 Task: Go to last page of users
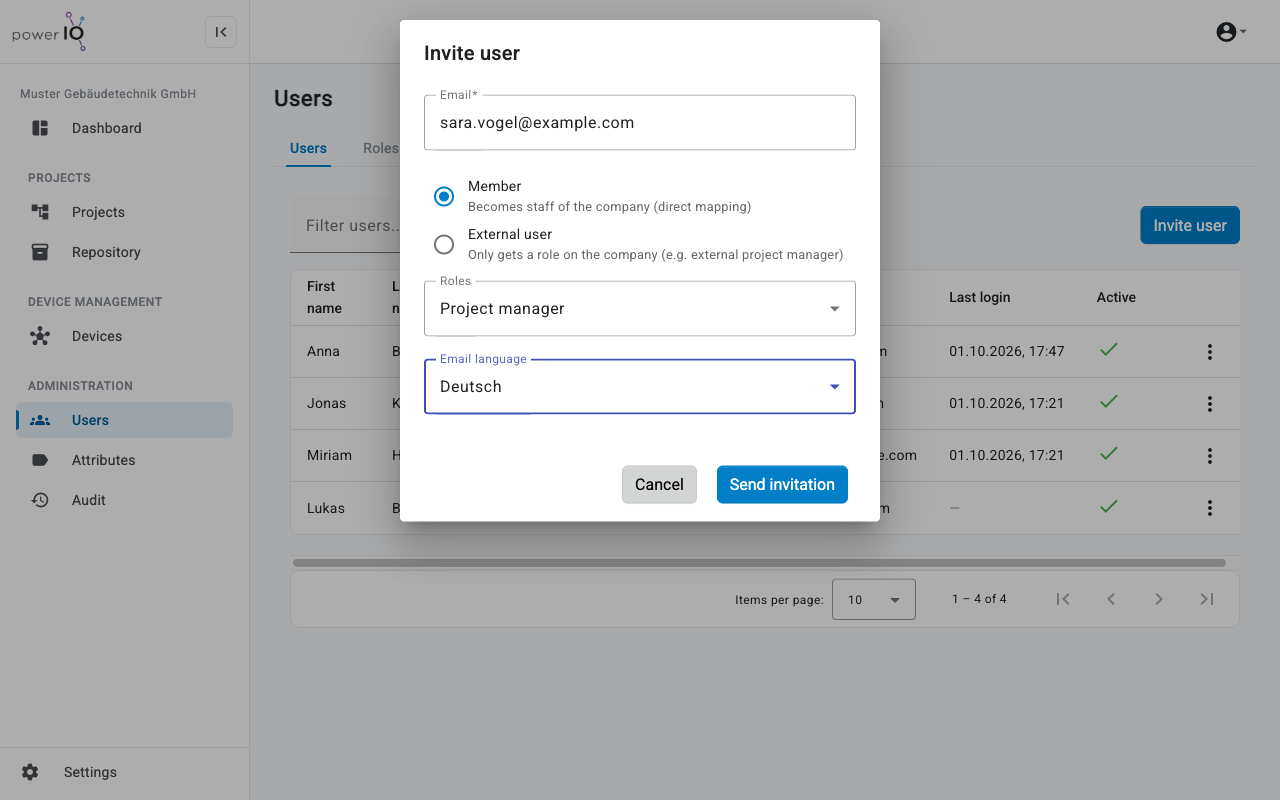(x=1207, y=599)
